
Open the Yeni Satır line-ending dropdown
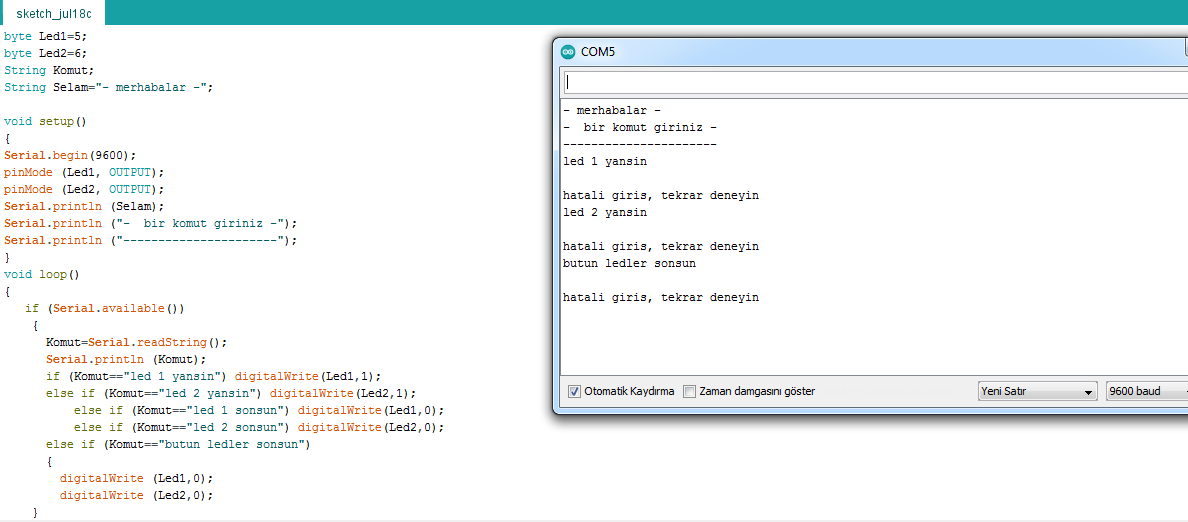pyautogui.click(x=1037, y=392)
